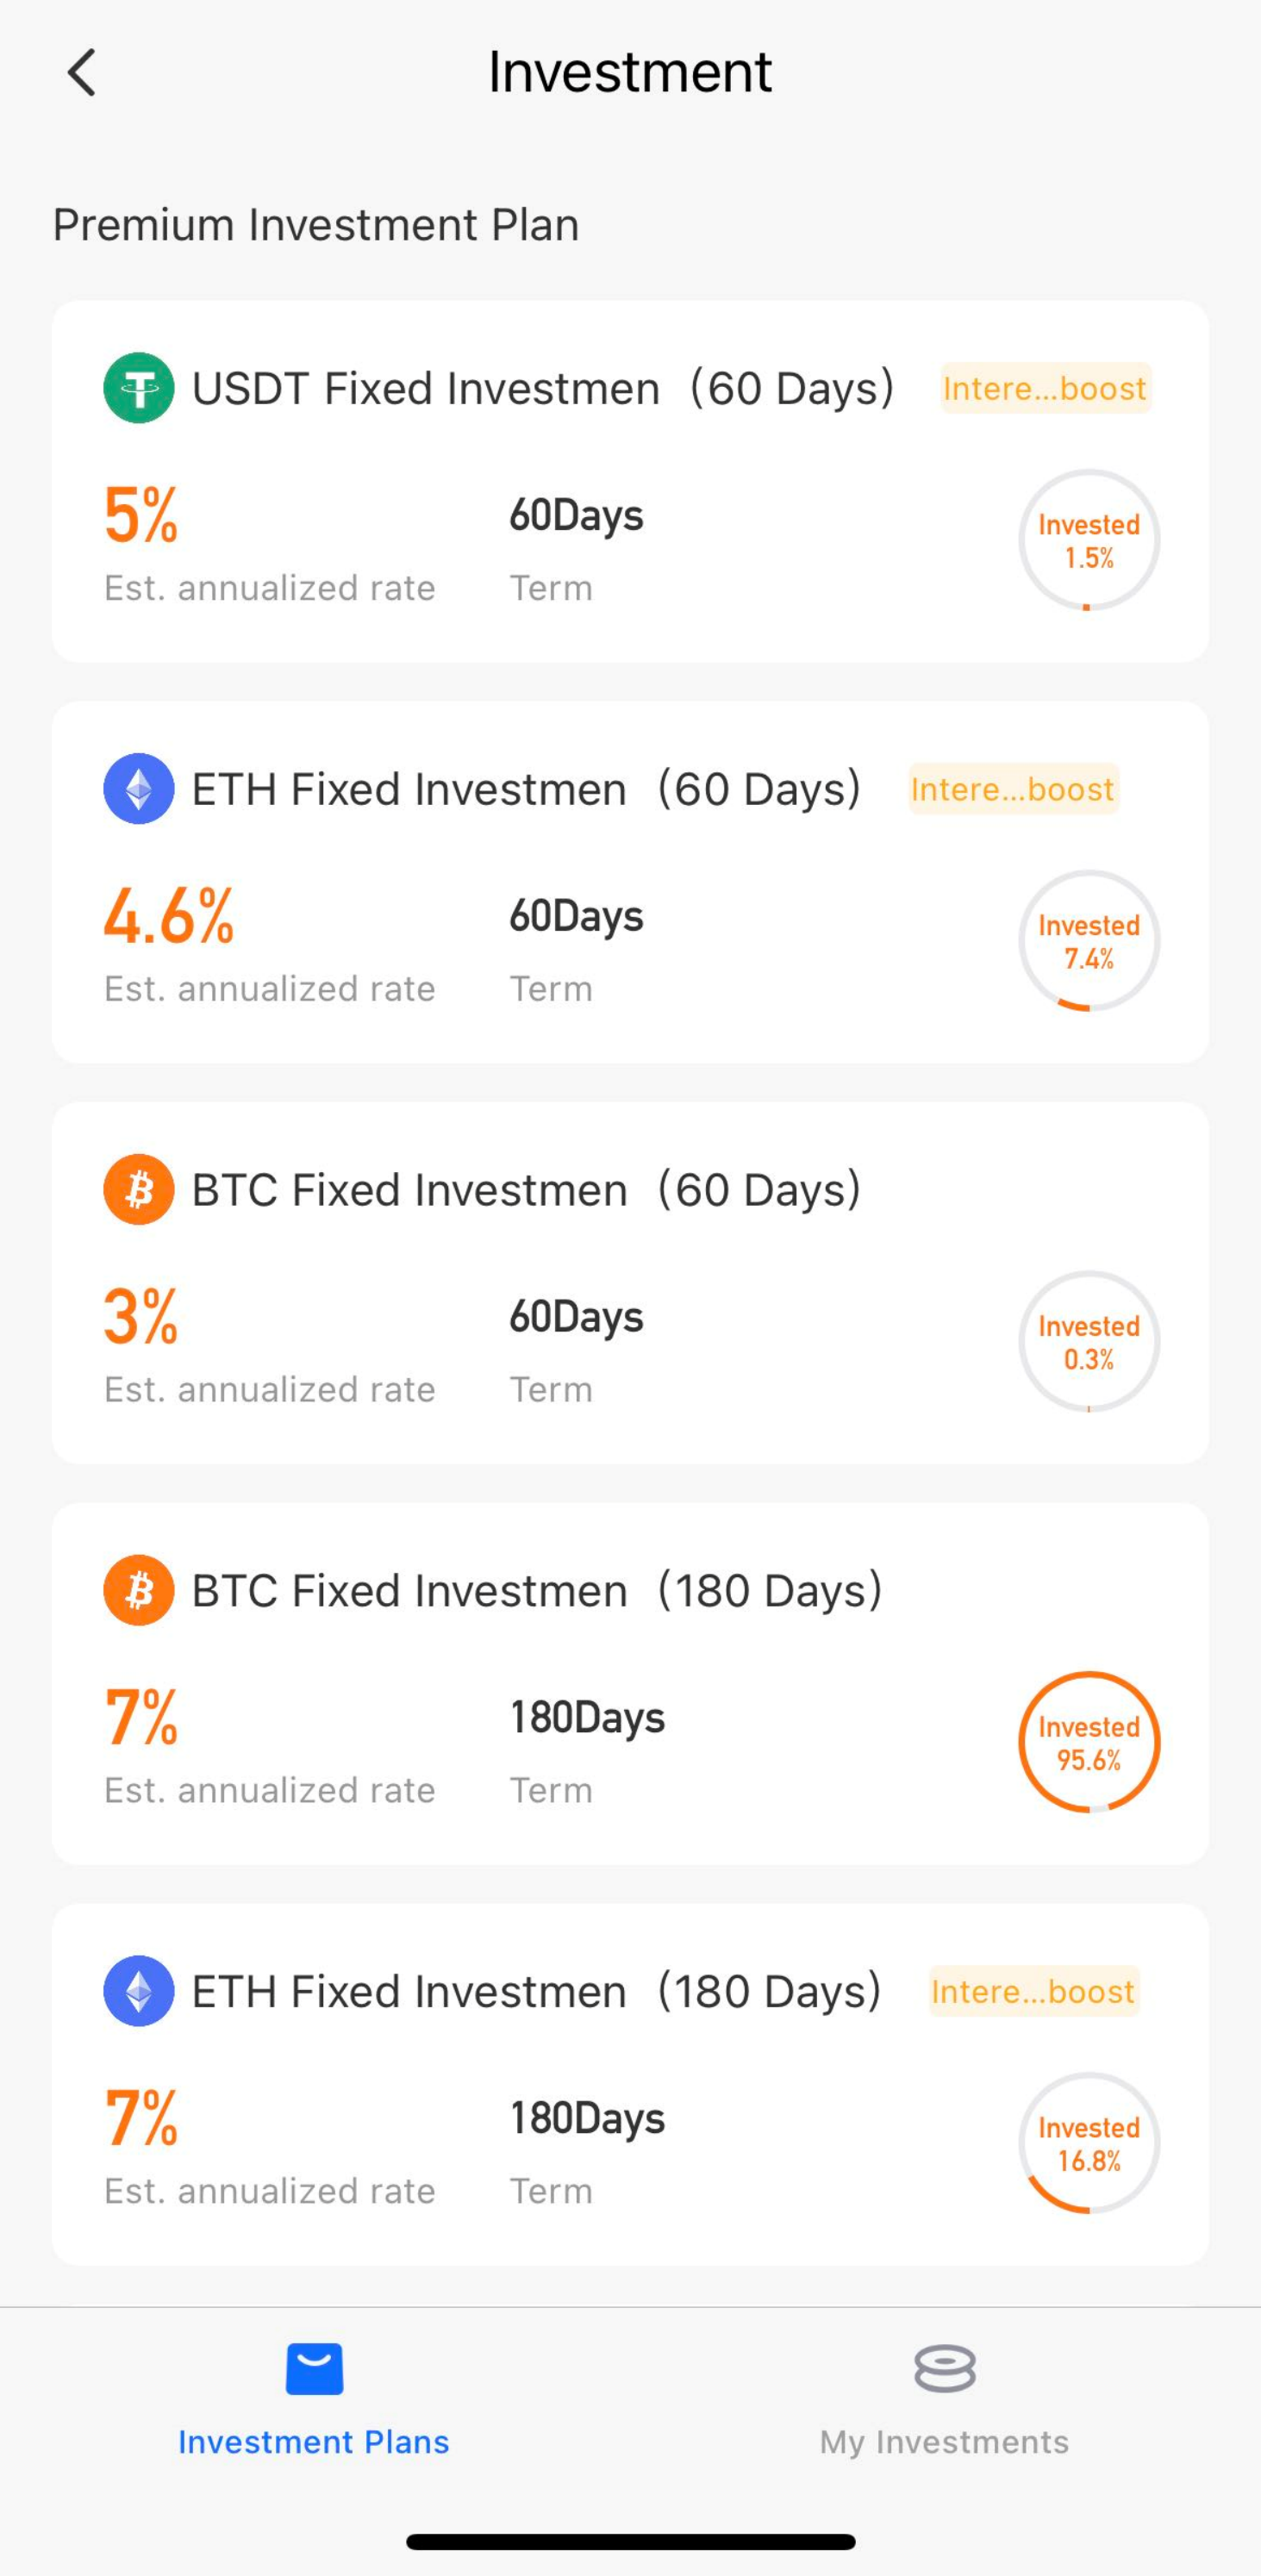Viewport: 1261px width, 2576px height.
Task: Tap interest boost tag on ETH 60 Days
Action: [1012, 789]
